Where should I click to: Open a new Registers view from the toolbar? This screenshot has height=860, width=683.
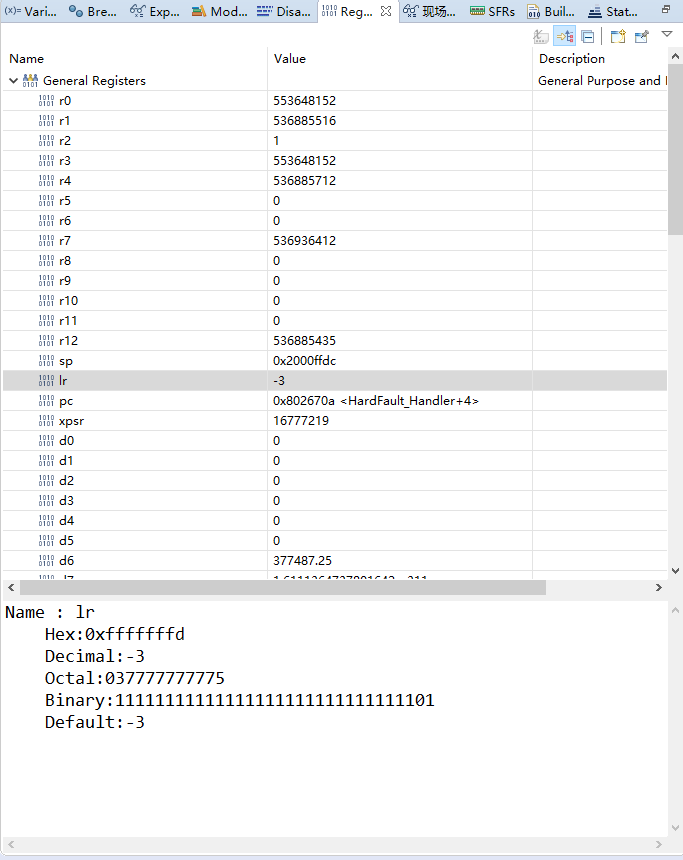pyautogui.click(x=617, y=36)
